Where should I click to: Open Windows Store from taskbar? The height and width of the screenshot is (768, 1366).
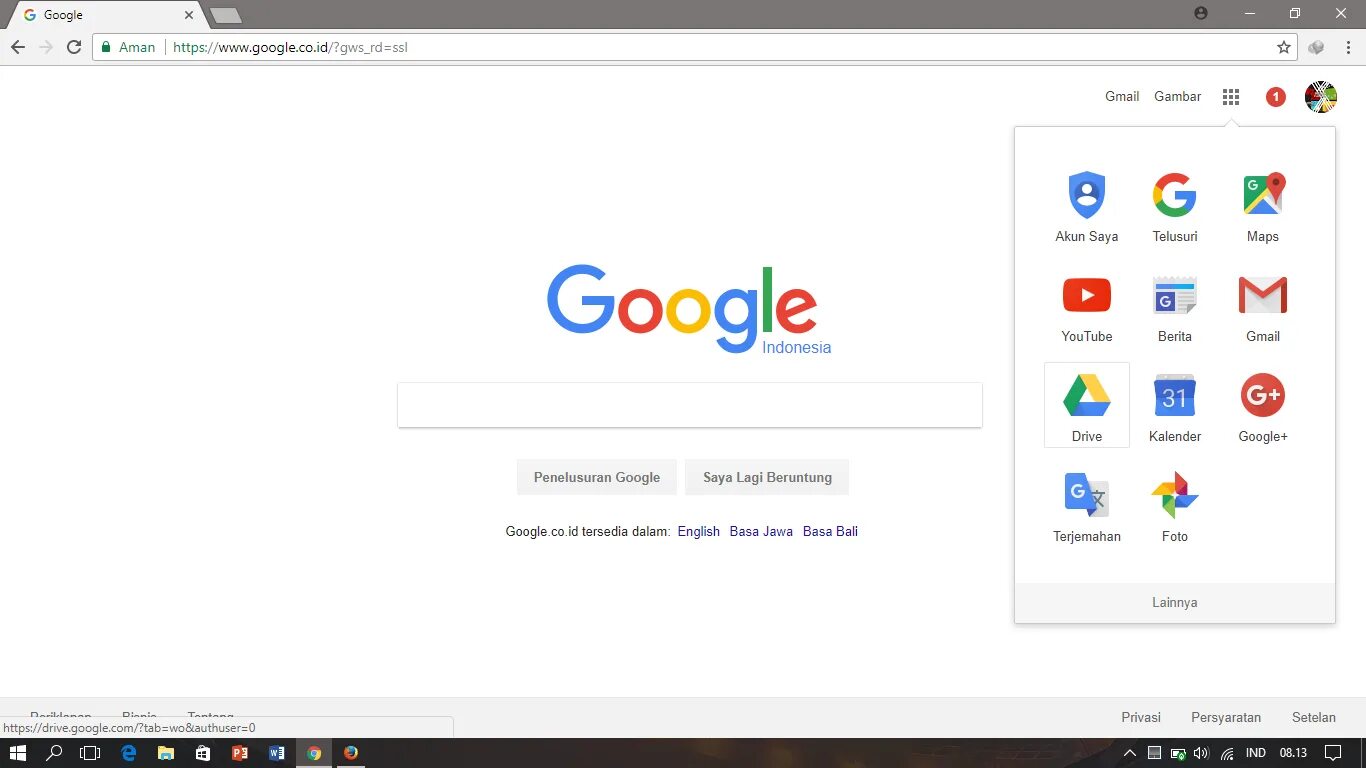[203, 753]
